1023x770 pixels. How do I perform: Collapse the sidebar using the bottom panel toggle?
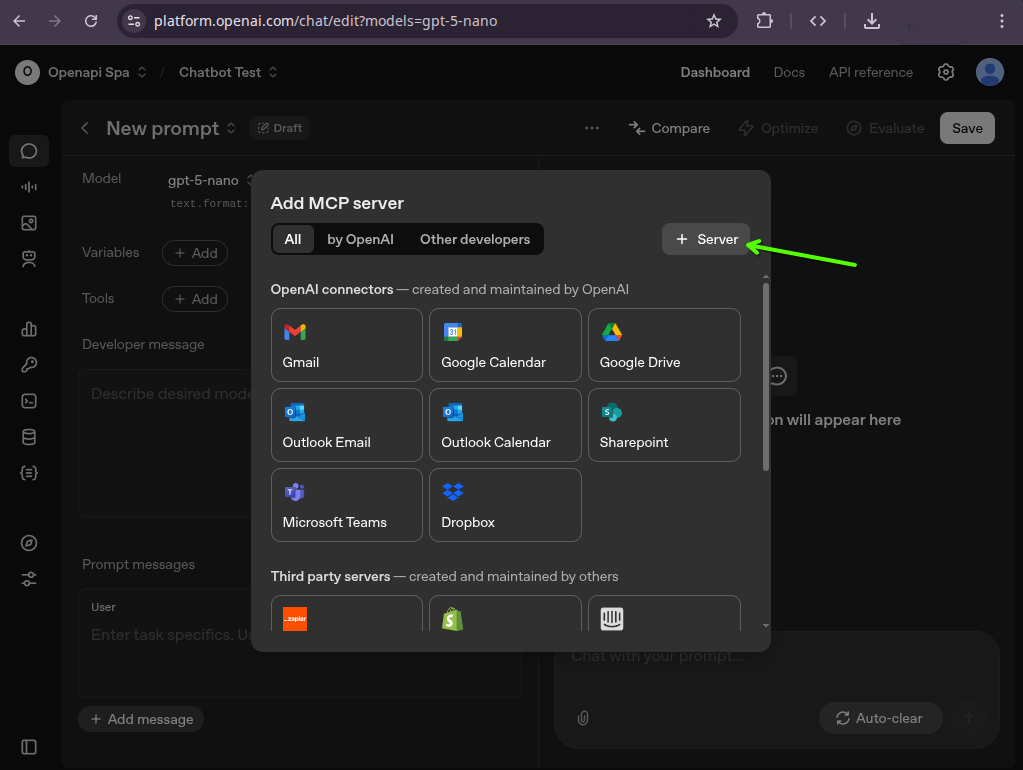click(x=28, y=746)
